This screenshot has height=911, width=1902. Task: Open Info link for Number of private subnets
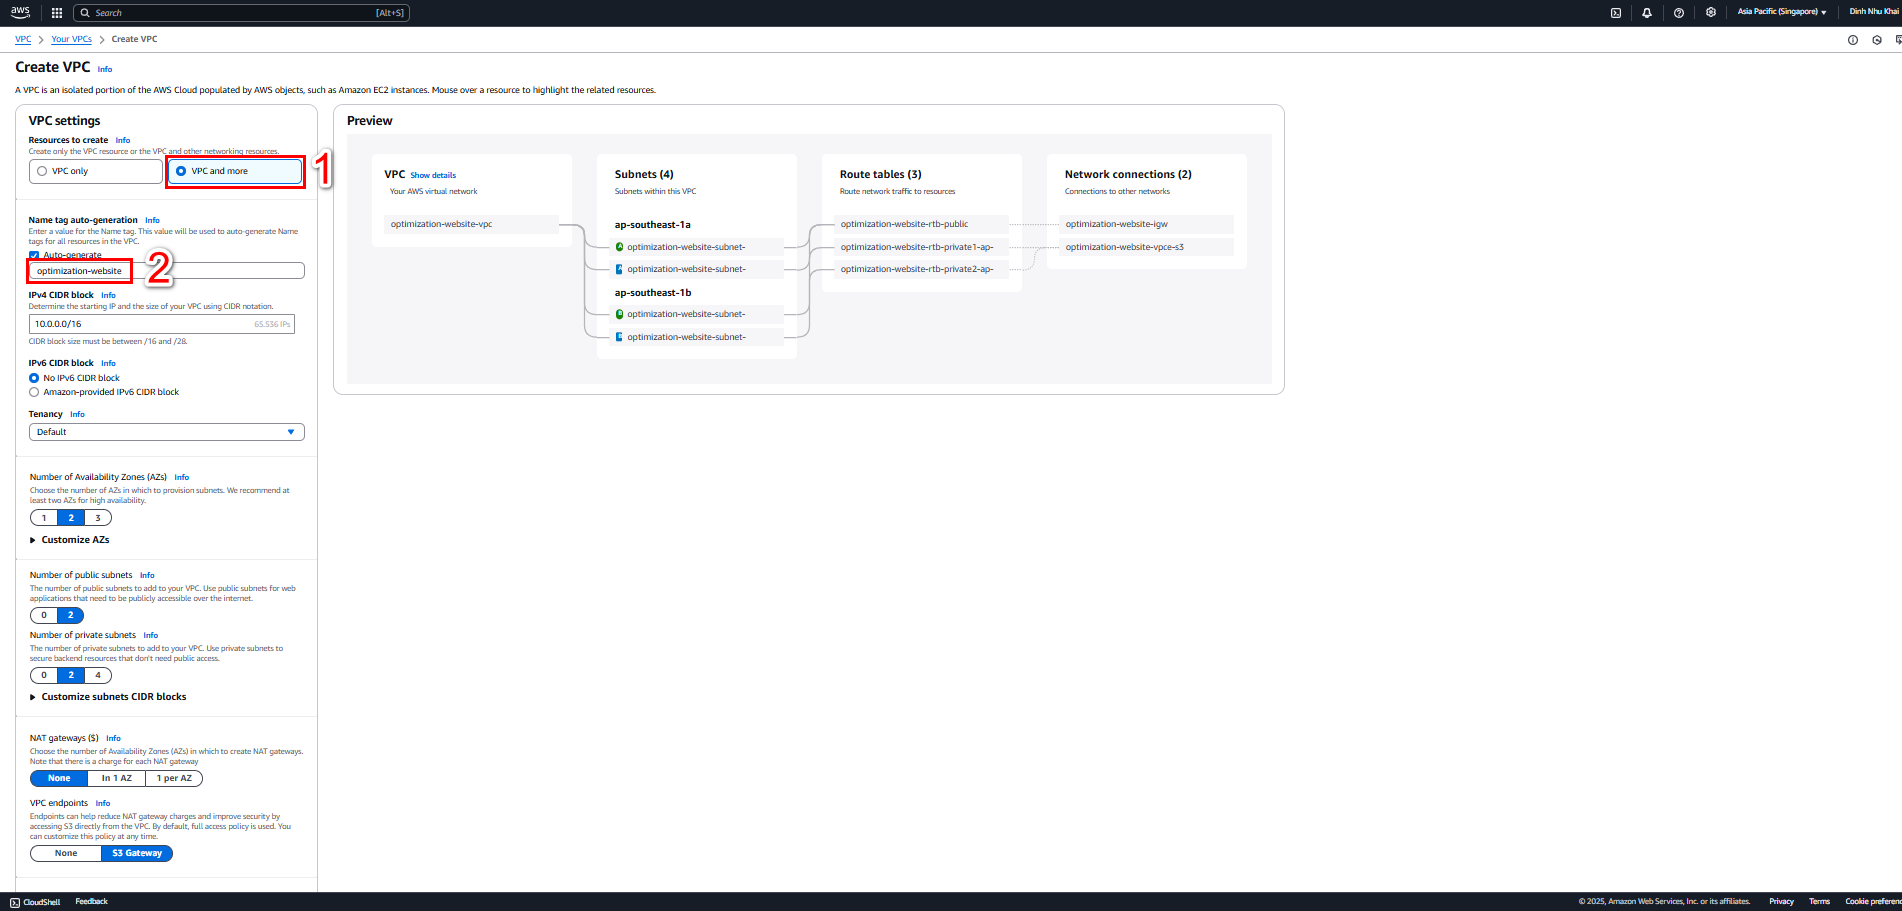click(151, 635)
